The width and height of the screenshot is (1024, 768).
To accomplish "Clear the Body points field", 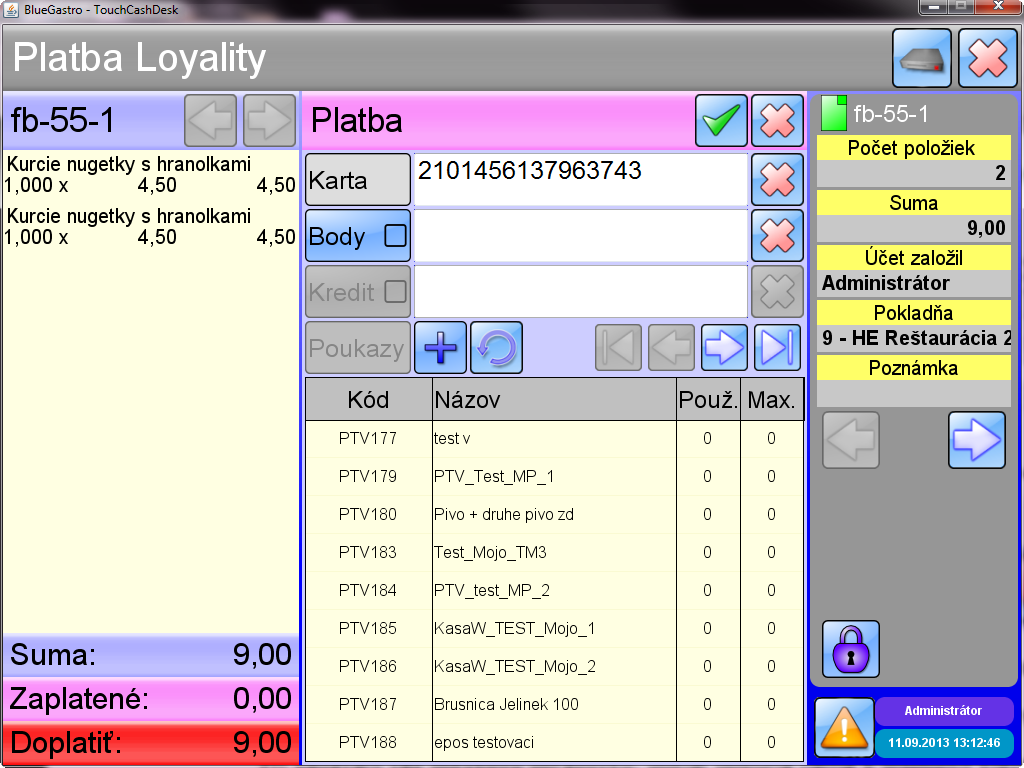I will pyautogui.click(x=777, y=236).
